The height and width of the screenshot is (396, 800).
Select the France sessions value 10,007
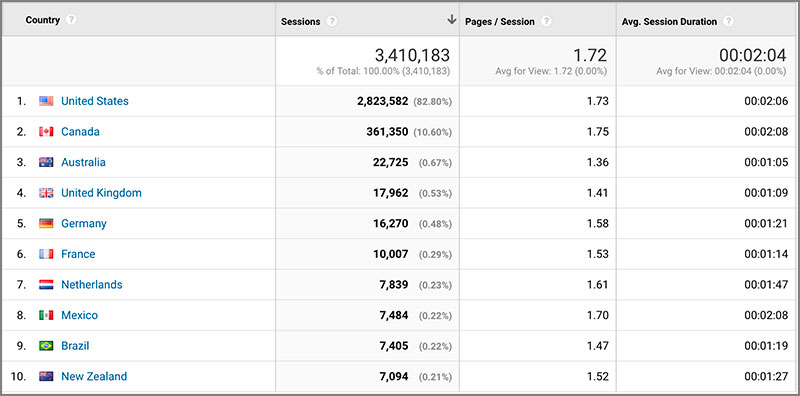click(x=391, y=254)
